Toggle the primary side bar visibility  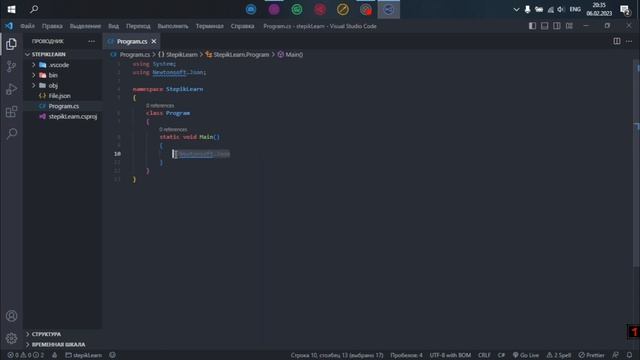[532, 26]
